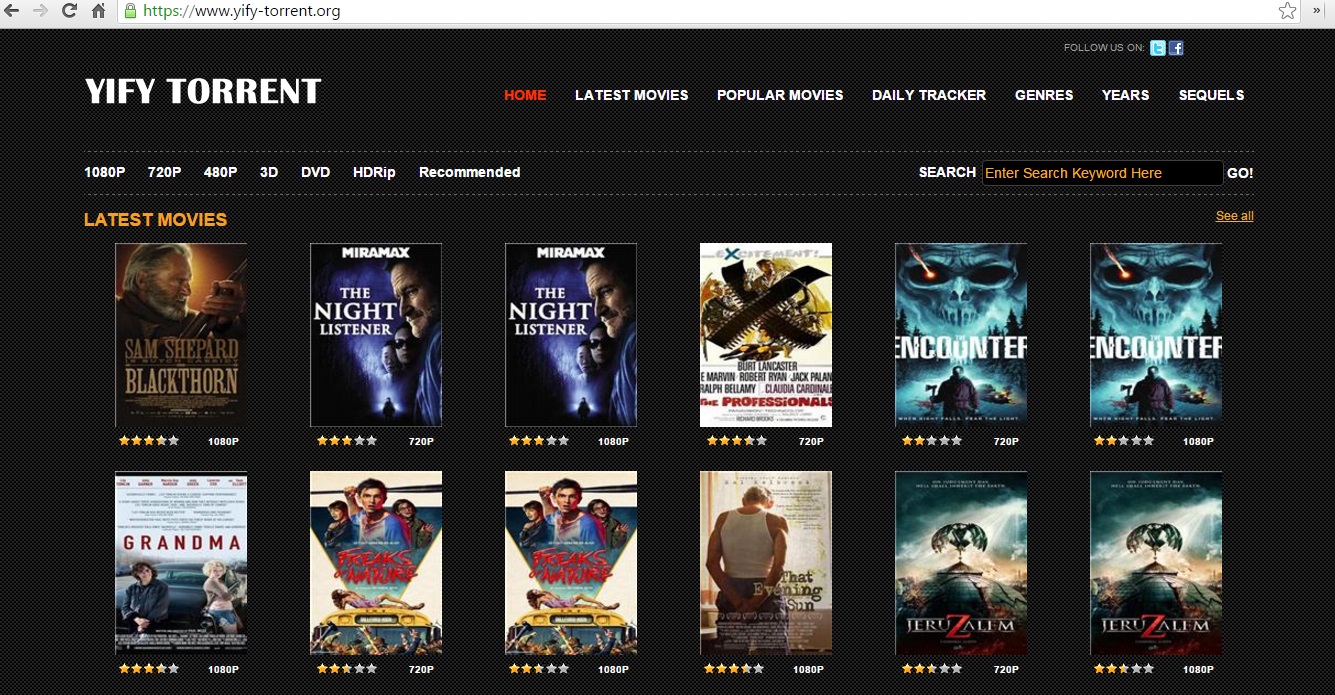
Task: Open POPULAR MOVIES menu
Action: pyautogui.click(x=780, y=95)
